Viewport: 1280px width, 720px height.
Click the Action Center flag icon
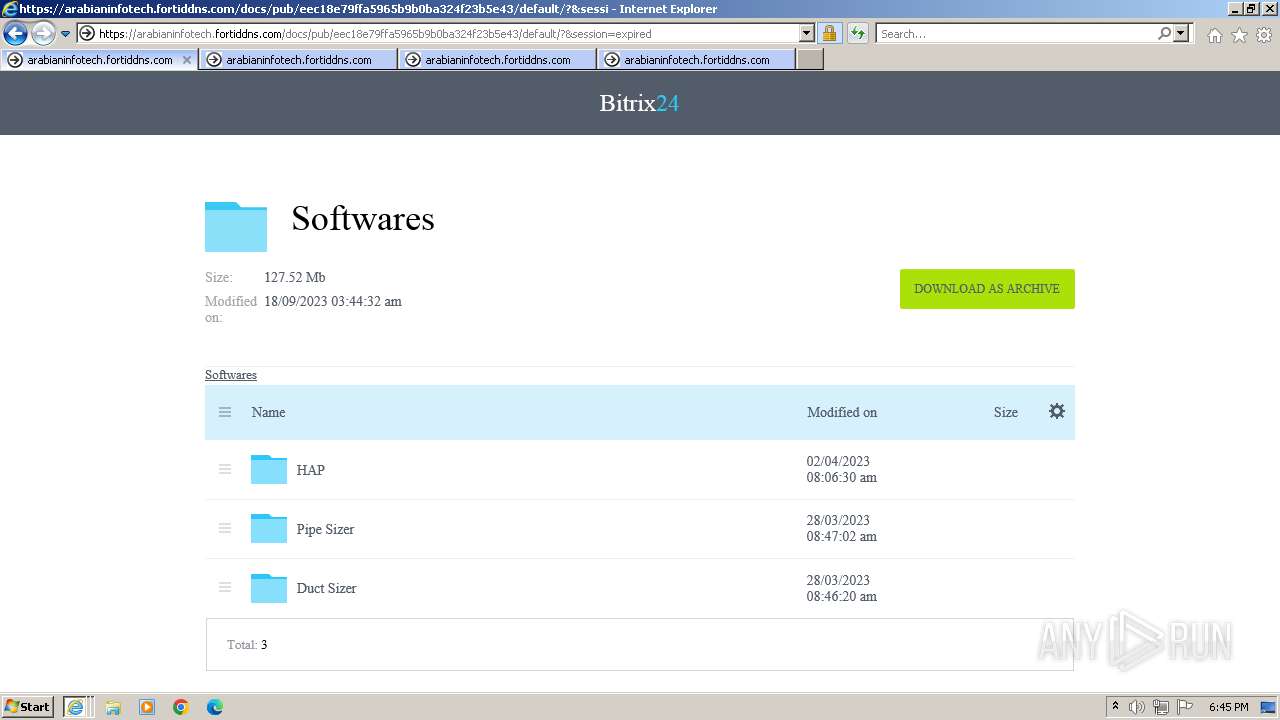point(1184,707)
